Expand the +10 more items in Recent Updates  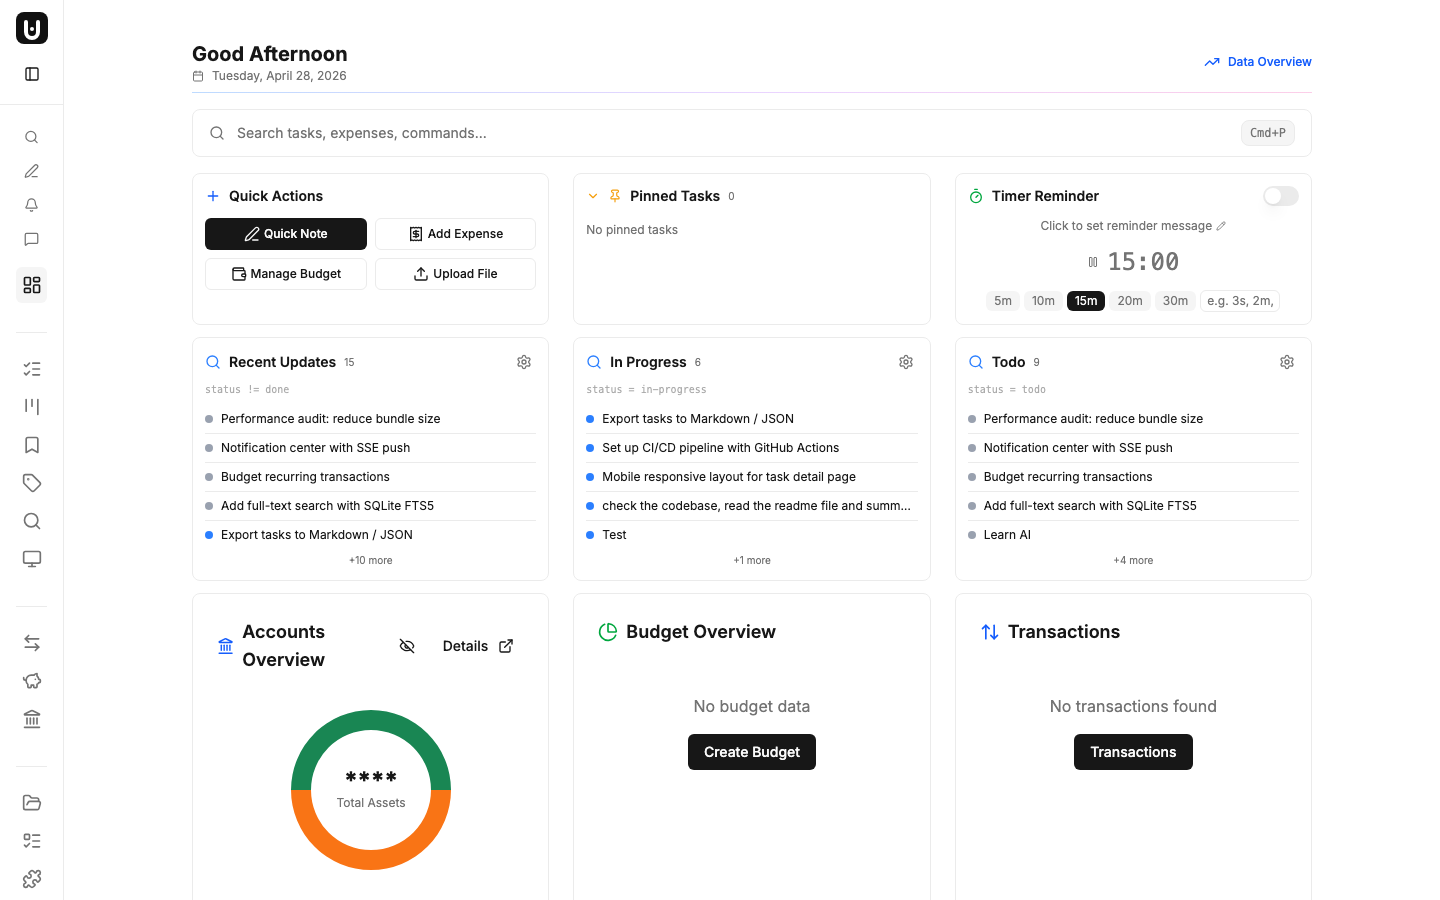(370, 560)
